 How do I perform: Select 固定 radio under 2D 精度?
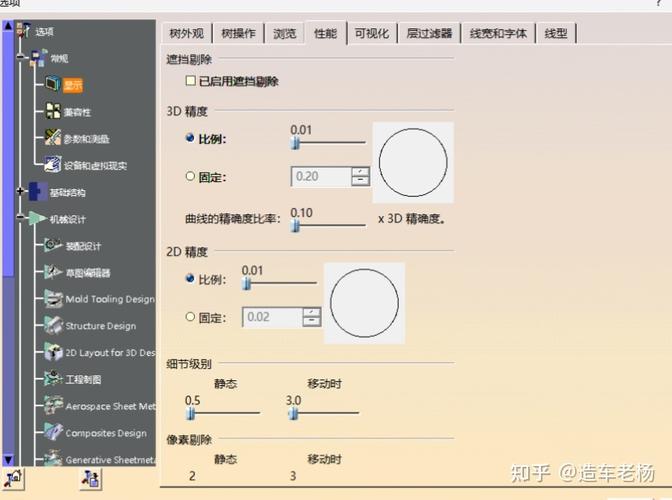[x=190, y=317]
